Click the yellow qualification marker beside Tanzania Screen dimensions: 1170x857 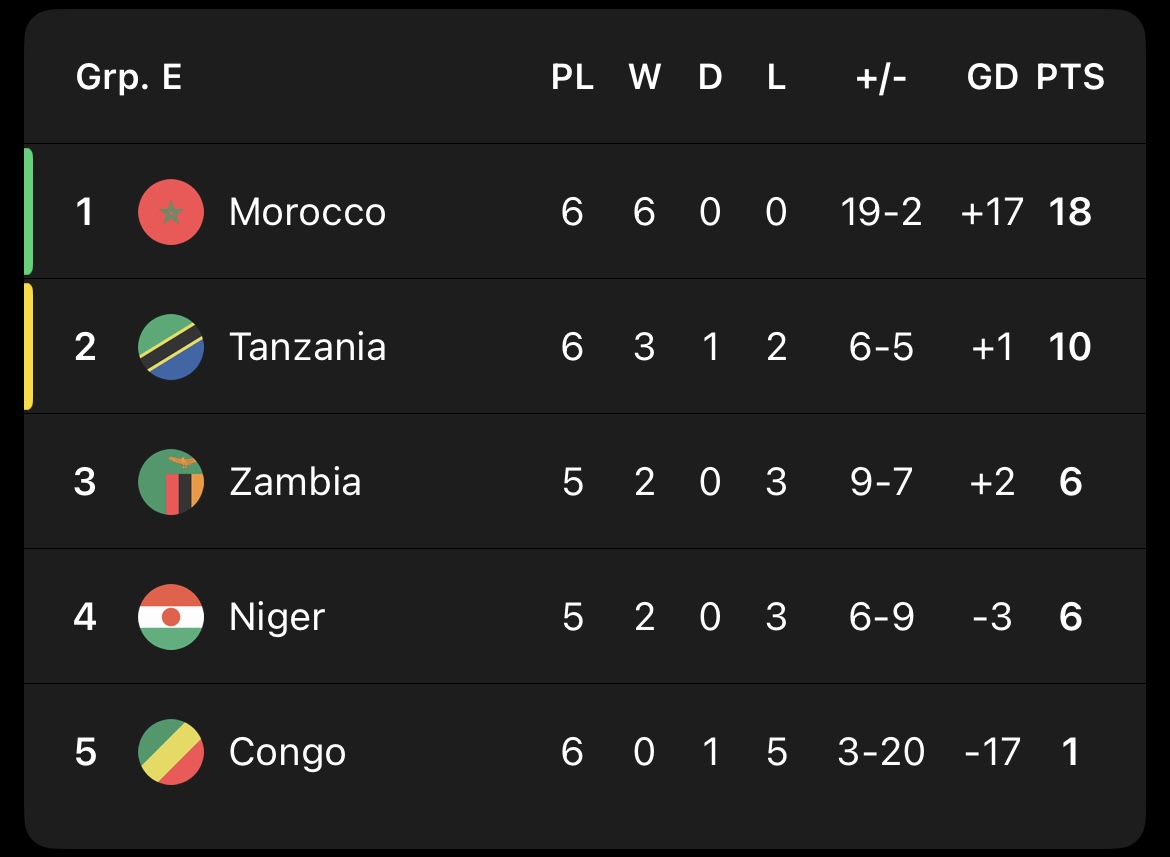29,346
